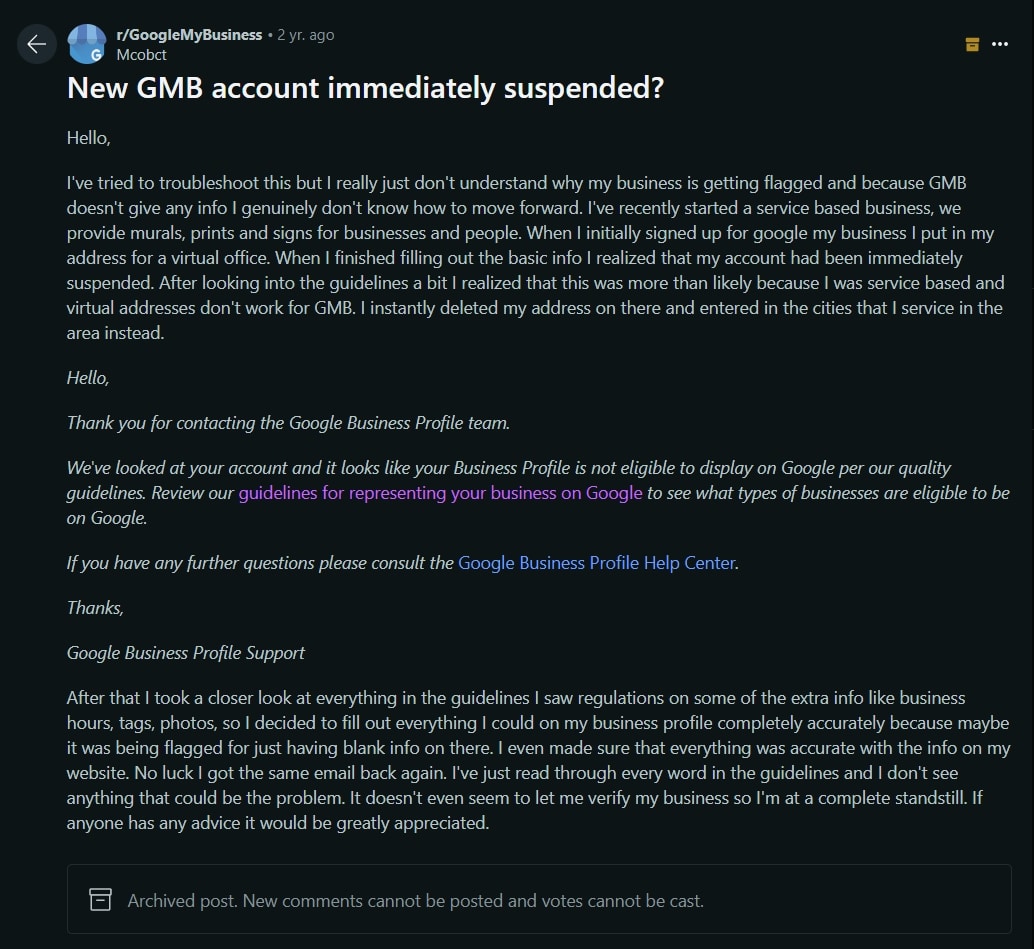Click the post title about GMB account suspension
The width and height of the screenshot is (1034, 949).
(364, 89)
